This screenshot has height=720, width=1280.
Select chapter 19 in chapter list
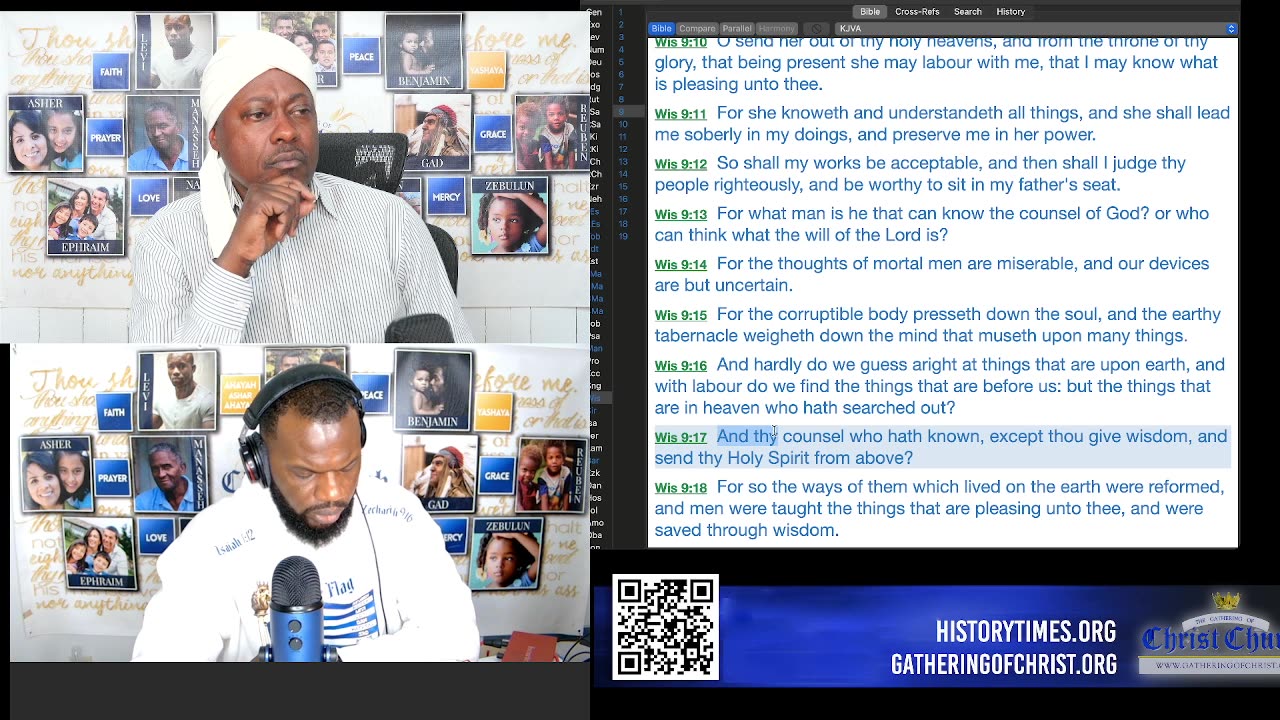click(x=623, y=236)
